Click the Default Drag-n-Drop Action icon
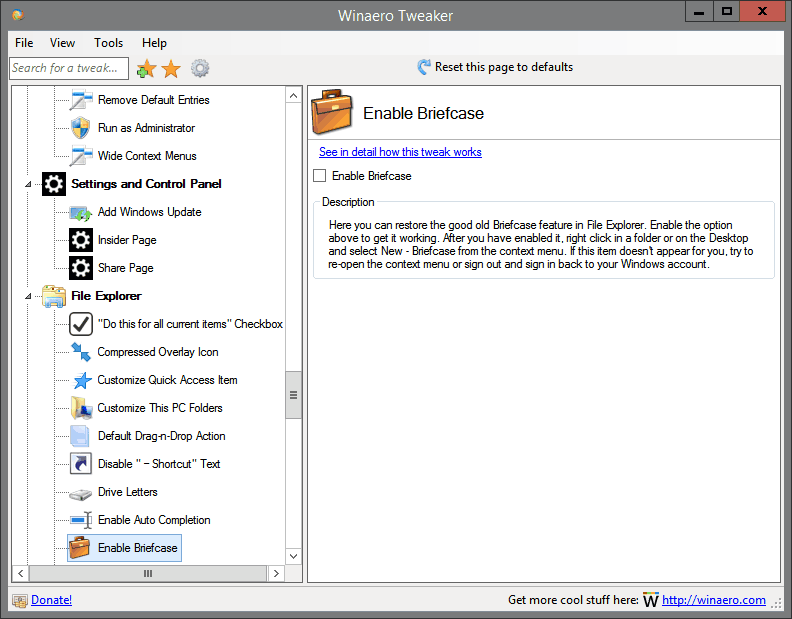Image resolution: width=792 pixels, height=619 pixels. [80, 436]
